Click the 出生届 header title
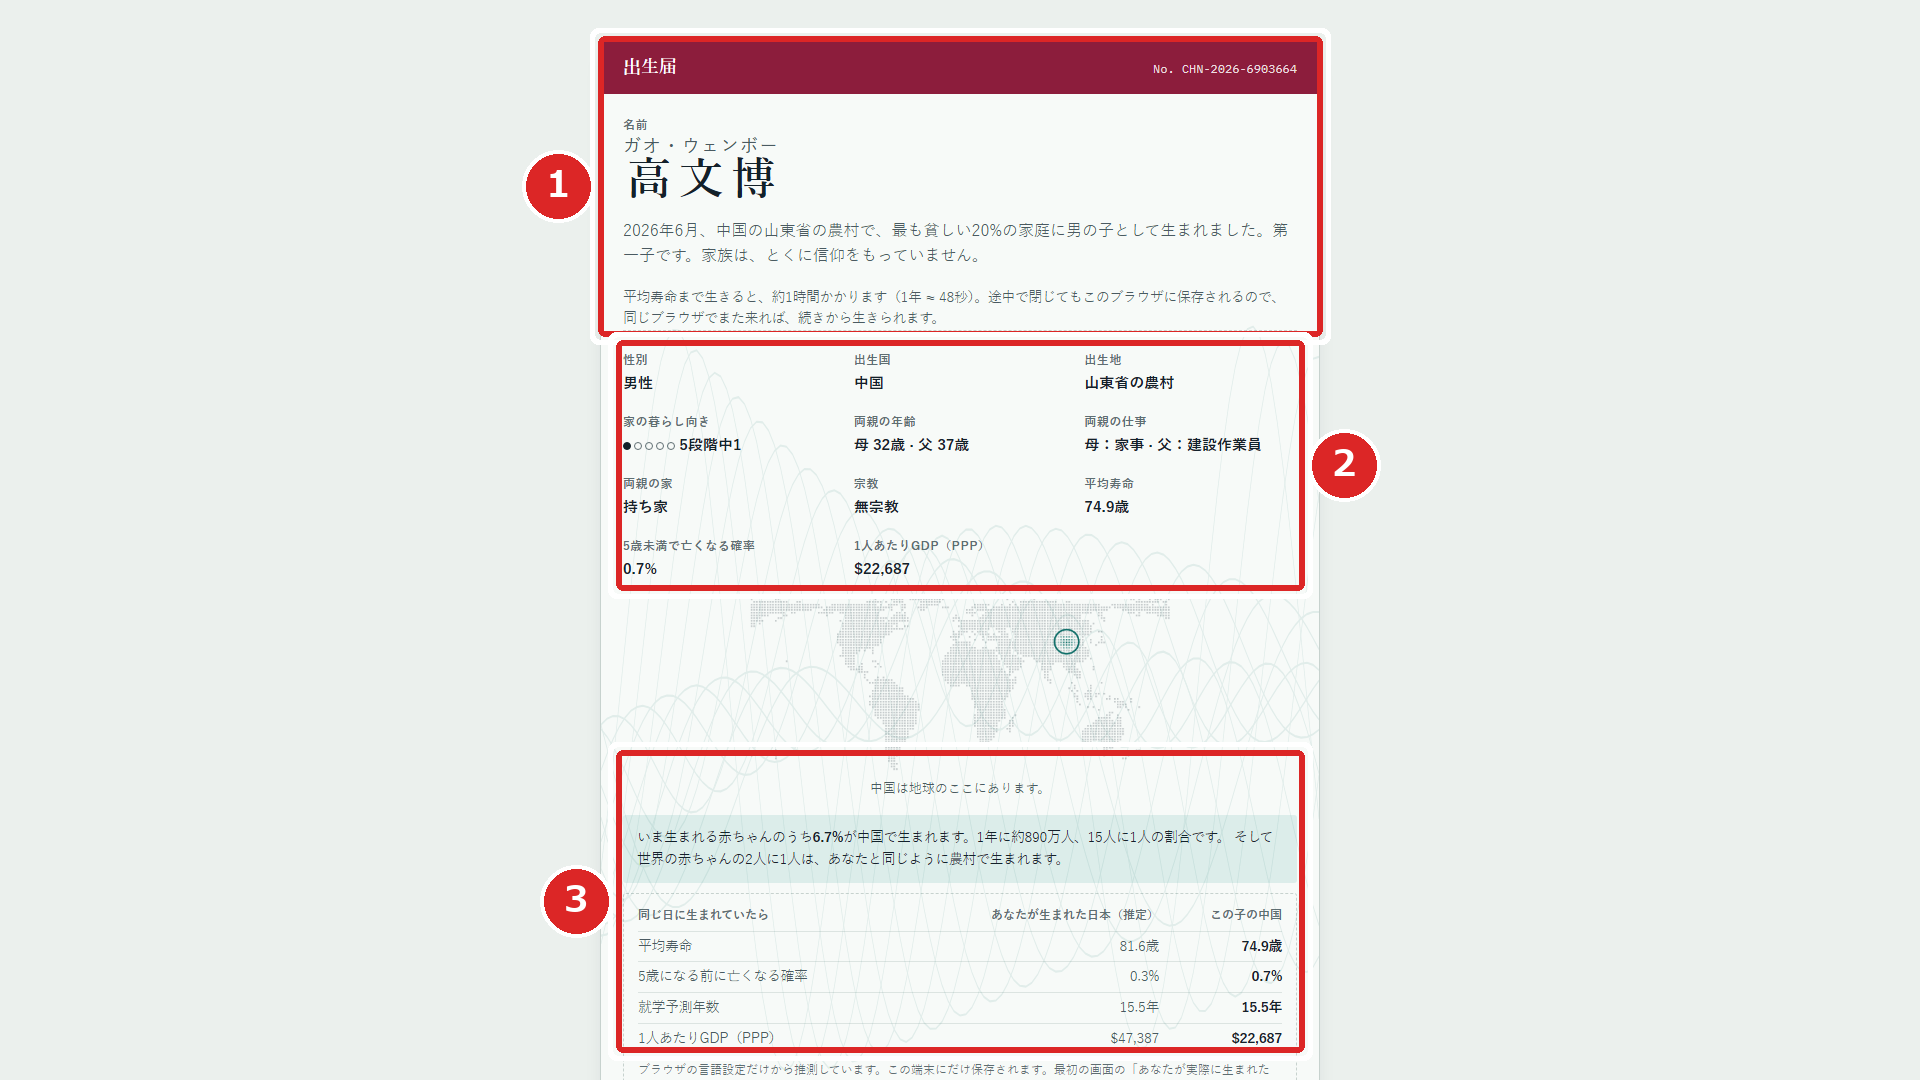 click(x=650, y=67)
